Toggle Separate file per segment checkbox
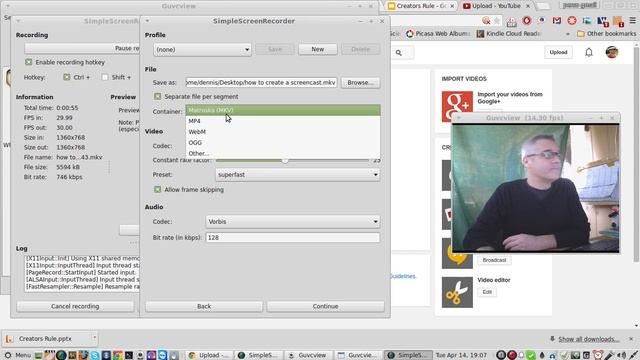The image size is (640, 360). tap(158, 97)
